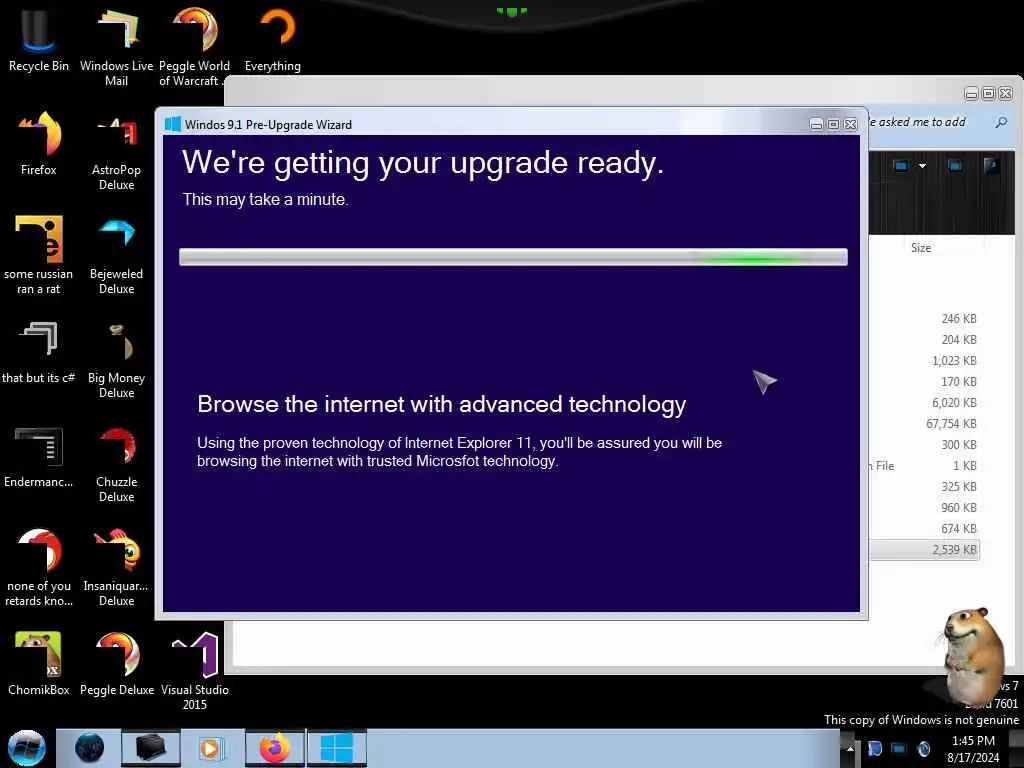1024x768 pixels.
Task: Select the Chuzzle Deluxe desktop icon
Action: 116,462
